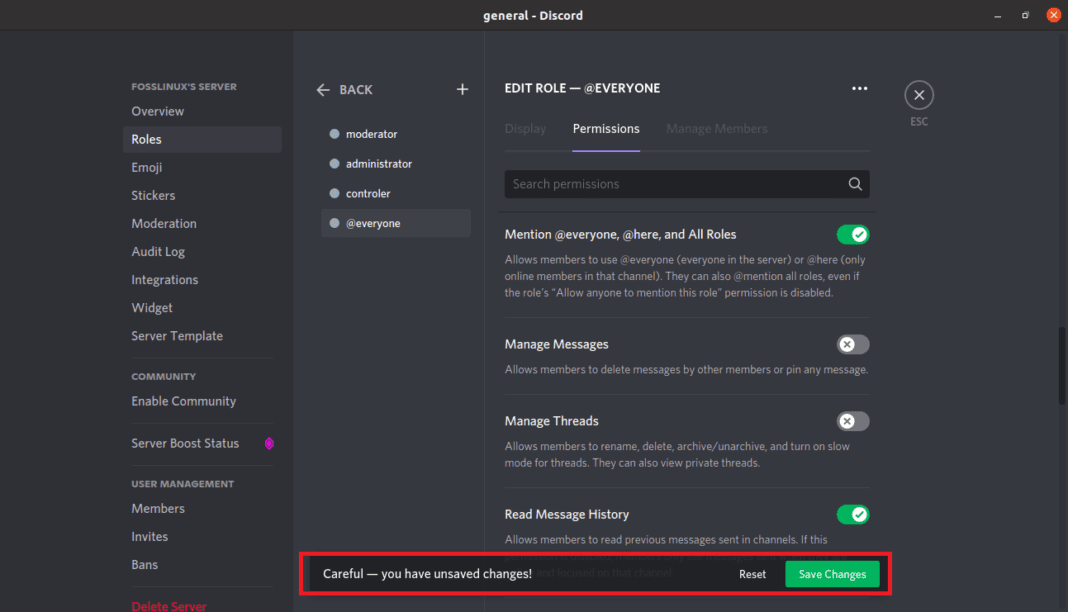
Task: Click the boost icon next to Server Boost Status
Action: (x=268, y=443)
